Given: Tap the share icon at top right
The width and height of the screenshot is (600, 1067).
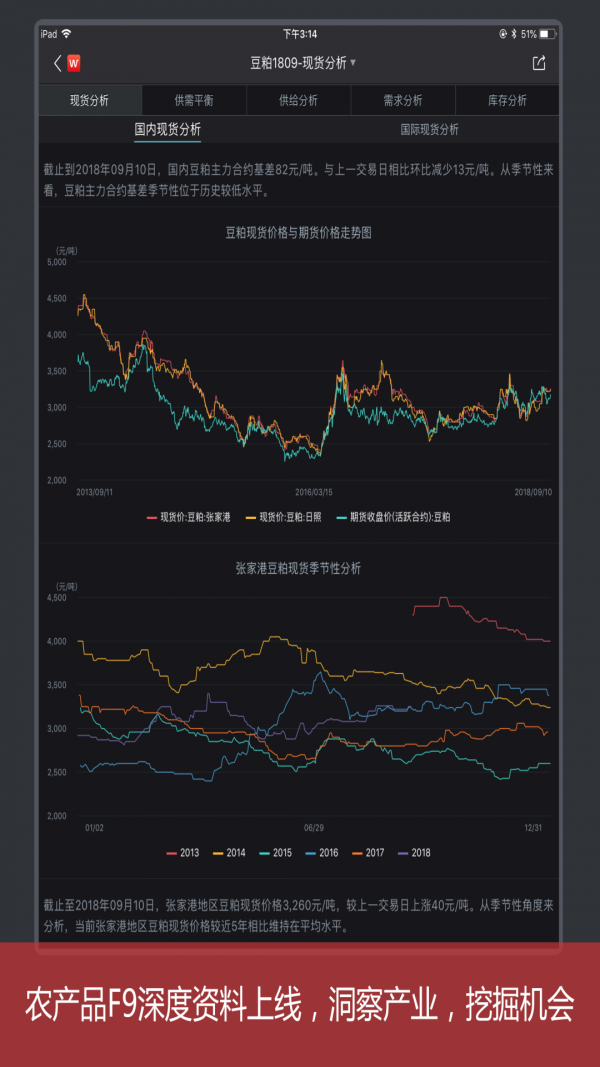Looking at the screenshot, I should (x=539, y=63).
